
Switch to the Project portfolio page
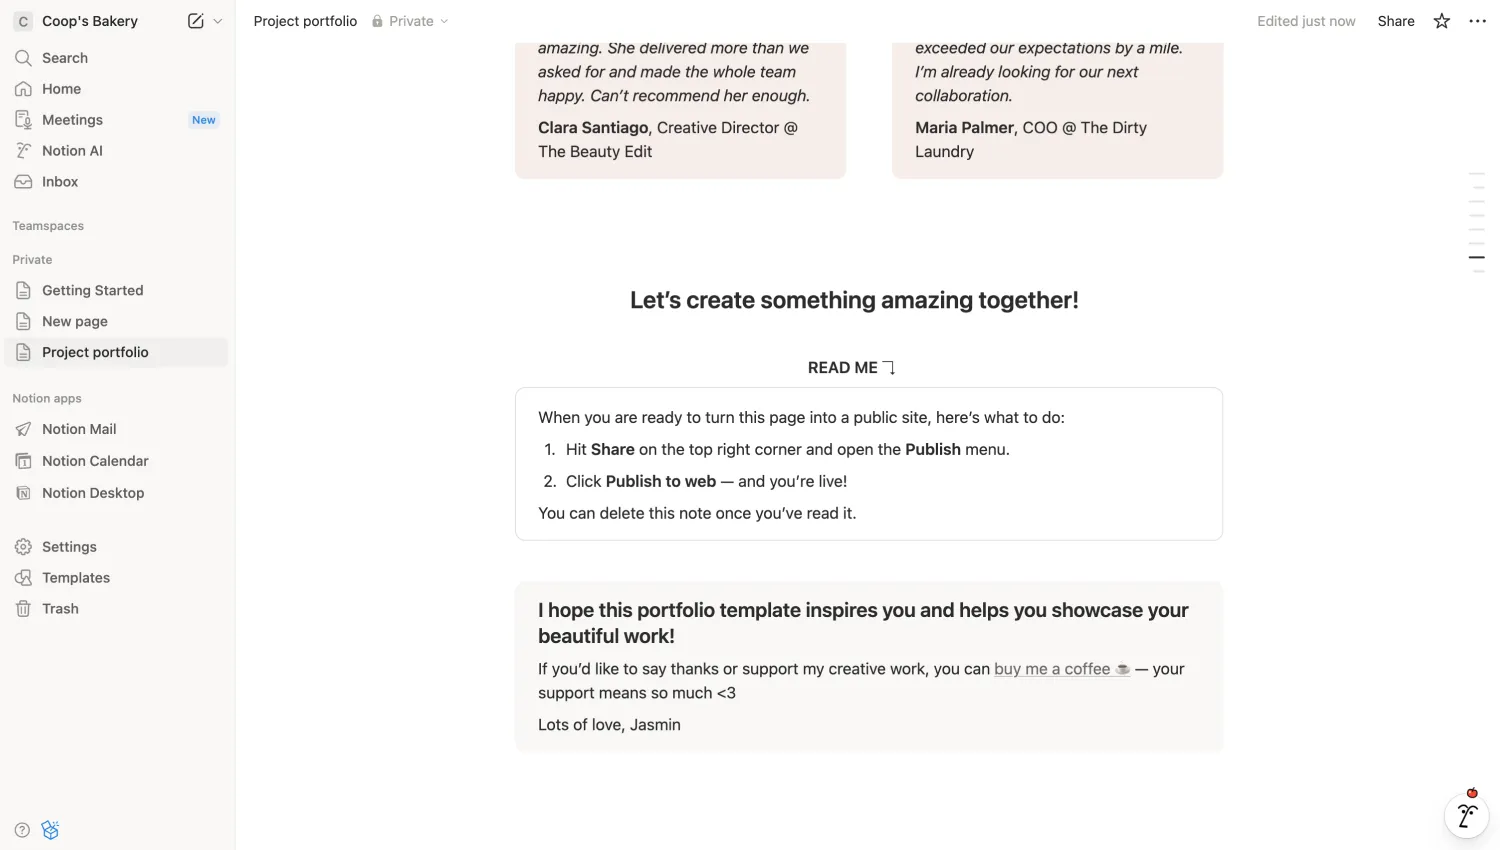coord(95,352)
